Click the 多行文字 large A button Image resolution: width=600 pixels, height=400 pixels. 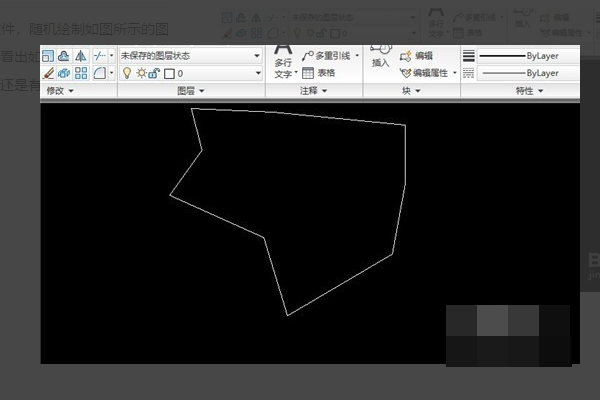(x=284, y=51)
